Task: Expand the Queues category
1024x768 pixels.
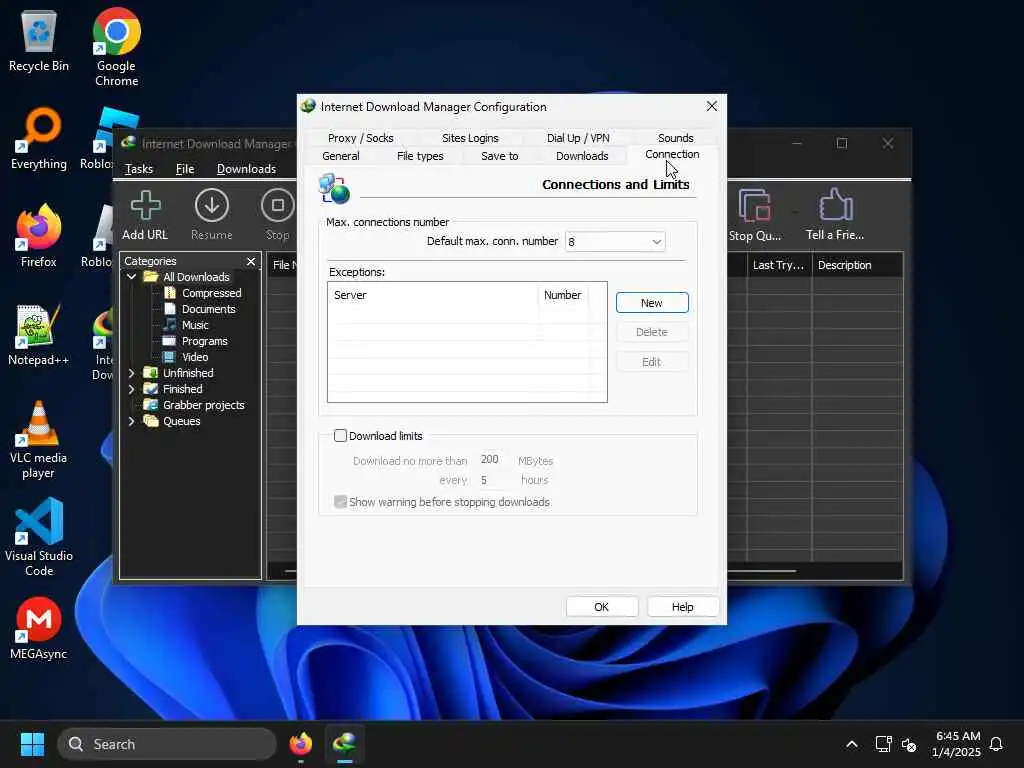Action: click(131, 421)
